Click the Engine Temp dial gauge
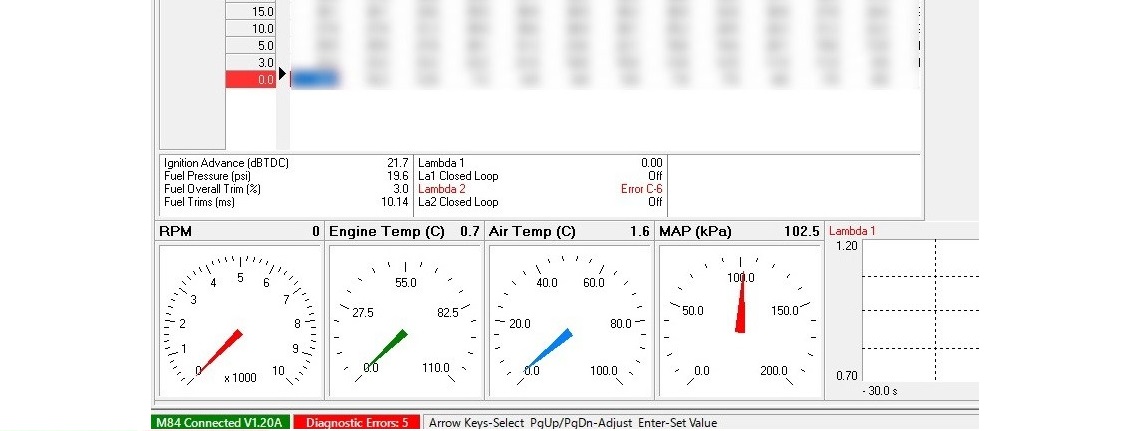Viewport: 1138px width, 431px height. (x=405, y=321)
